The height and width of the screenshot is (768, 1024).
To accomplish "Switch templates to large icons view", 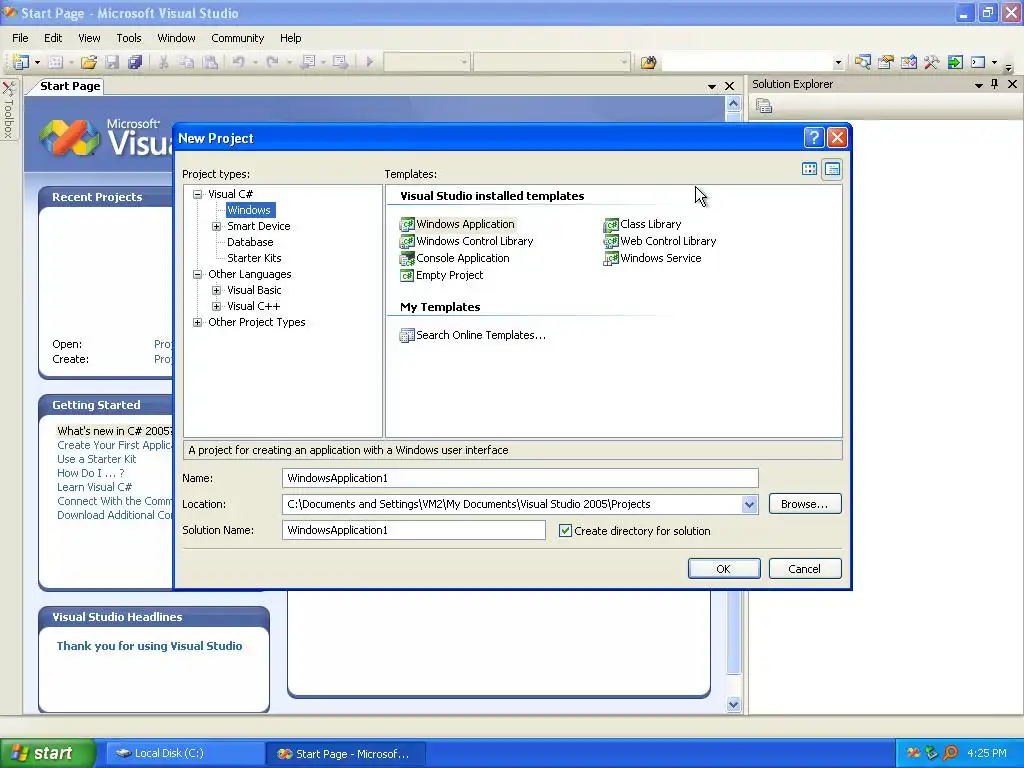I will 809,169.
